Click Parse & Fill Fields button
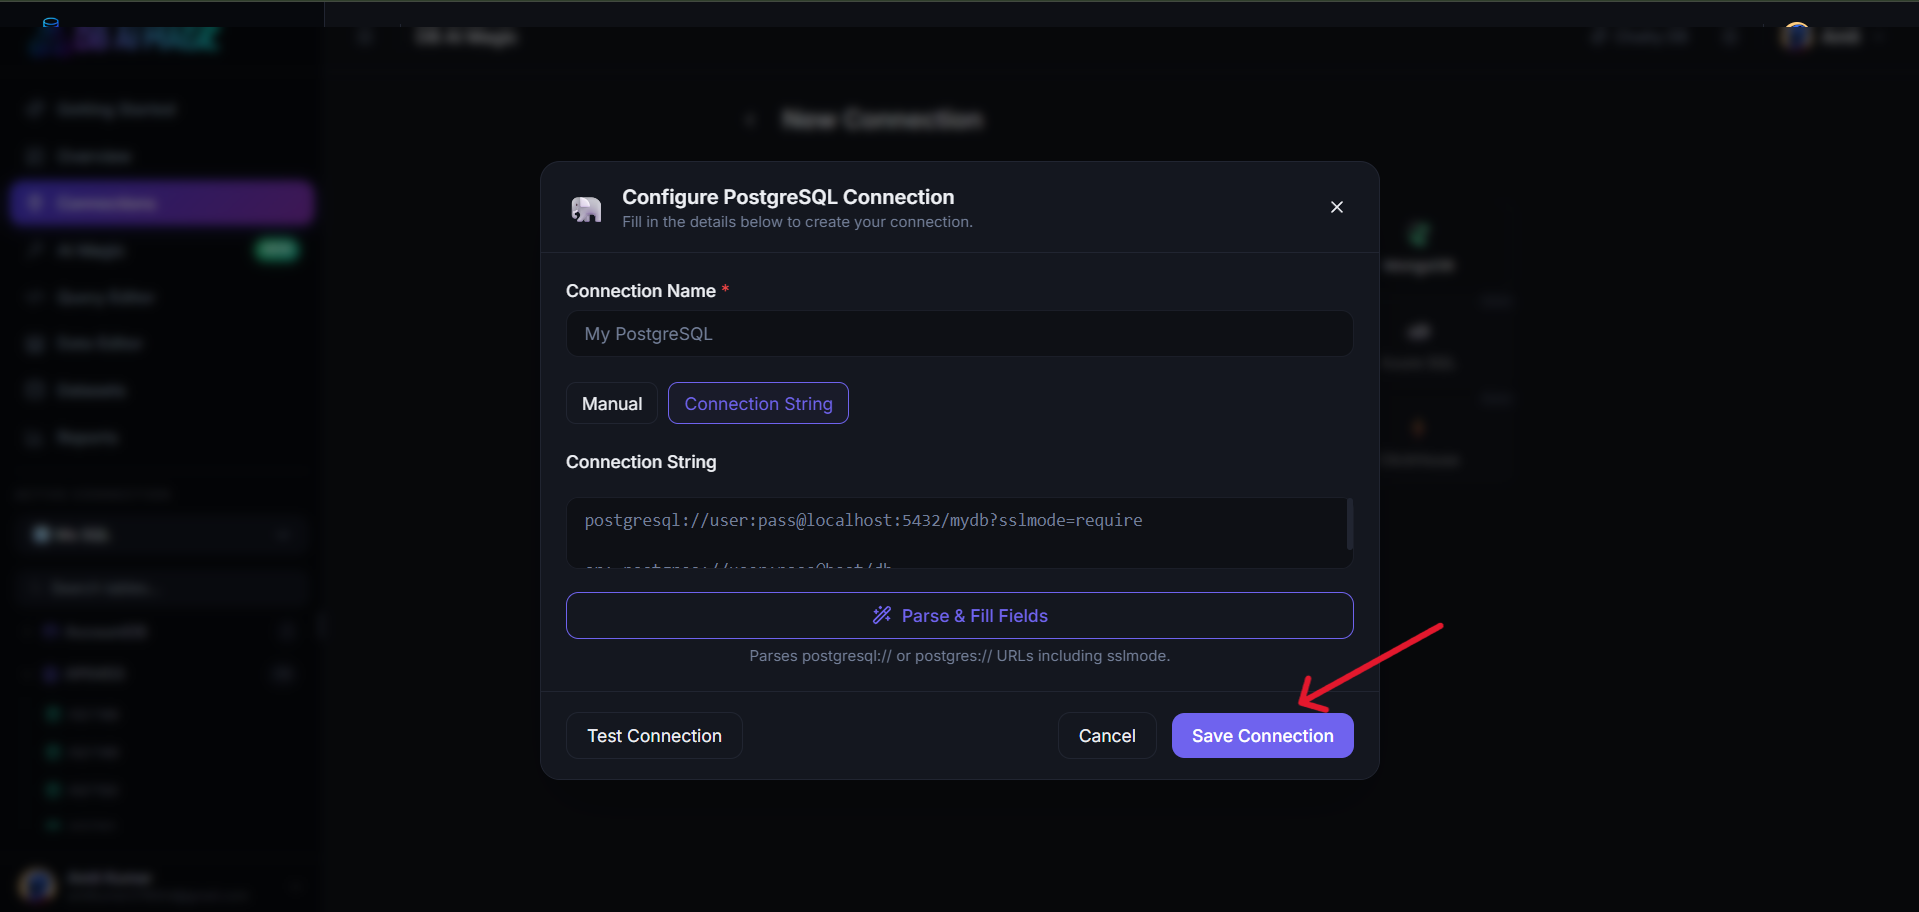This screenshot has height=912, width=1919. 959,615
